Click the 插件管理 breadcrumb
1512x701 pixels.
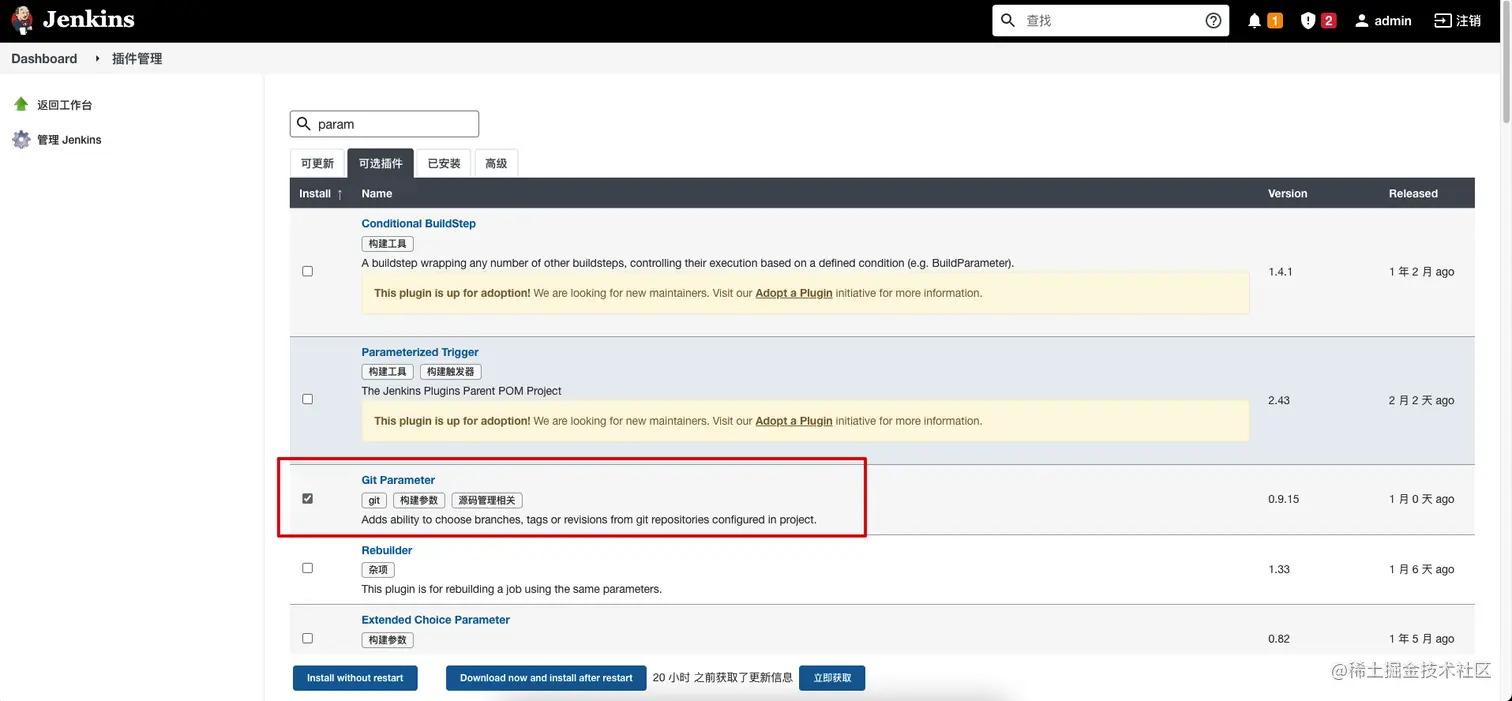pyautogui.click(x=137, y=59)
